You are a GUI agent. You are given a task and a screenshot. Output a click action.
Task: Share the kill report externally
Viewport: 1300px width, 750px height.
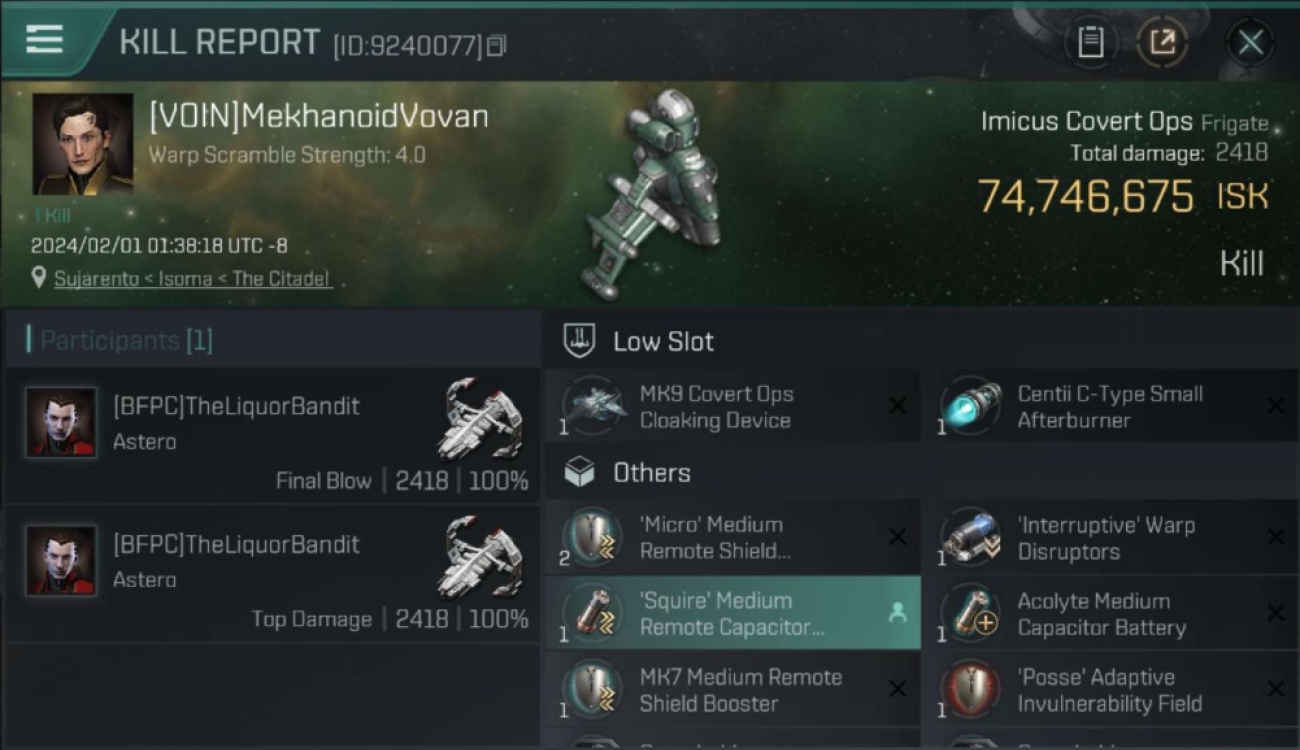coord(1162,42)
